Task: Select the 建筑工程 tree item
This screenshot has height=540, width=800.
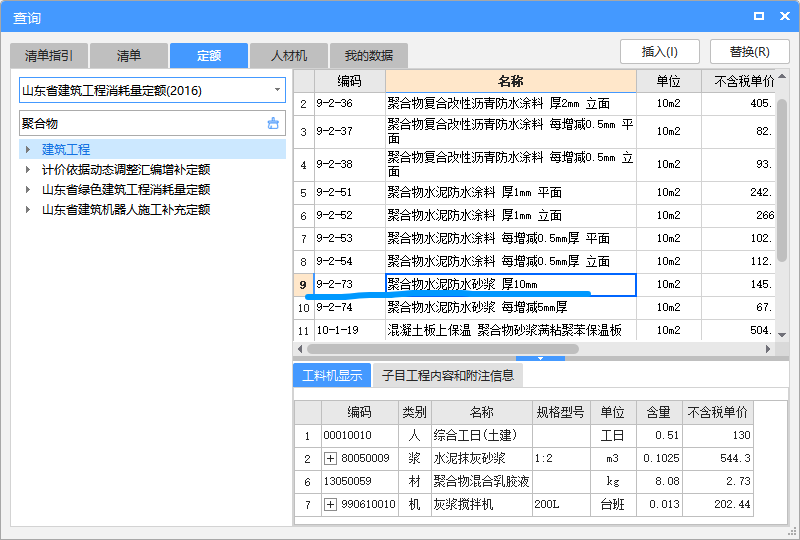Action: point(66,150)
